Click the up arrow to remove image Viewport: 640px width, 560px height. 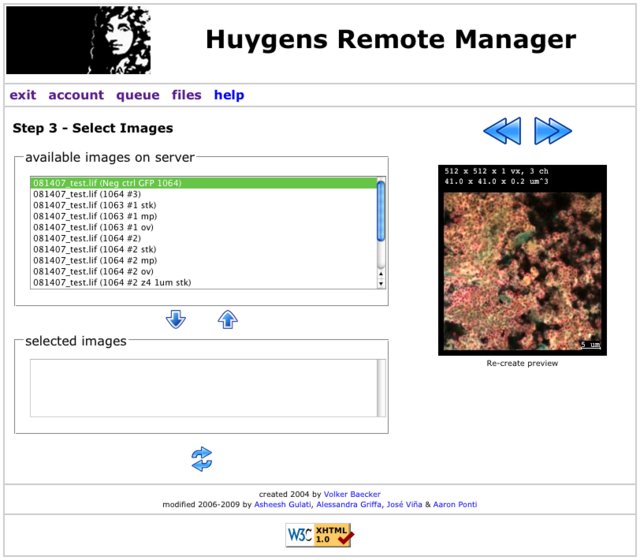(x=228, y=320)
